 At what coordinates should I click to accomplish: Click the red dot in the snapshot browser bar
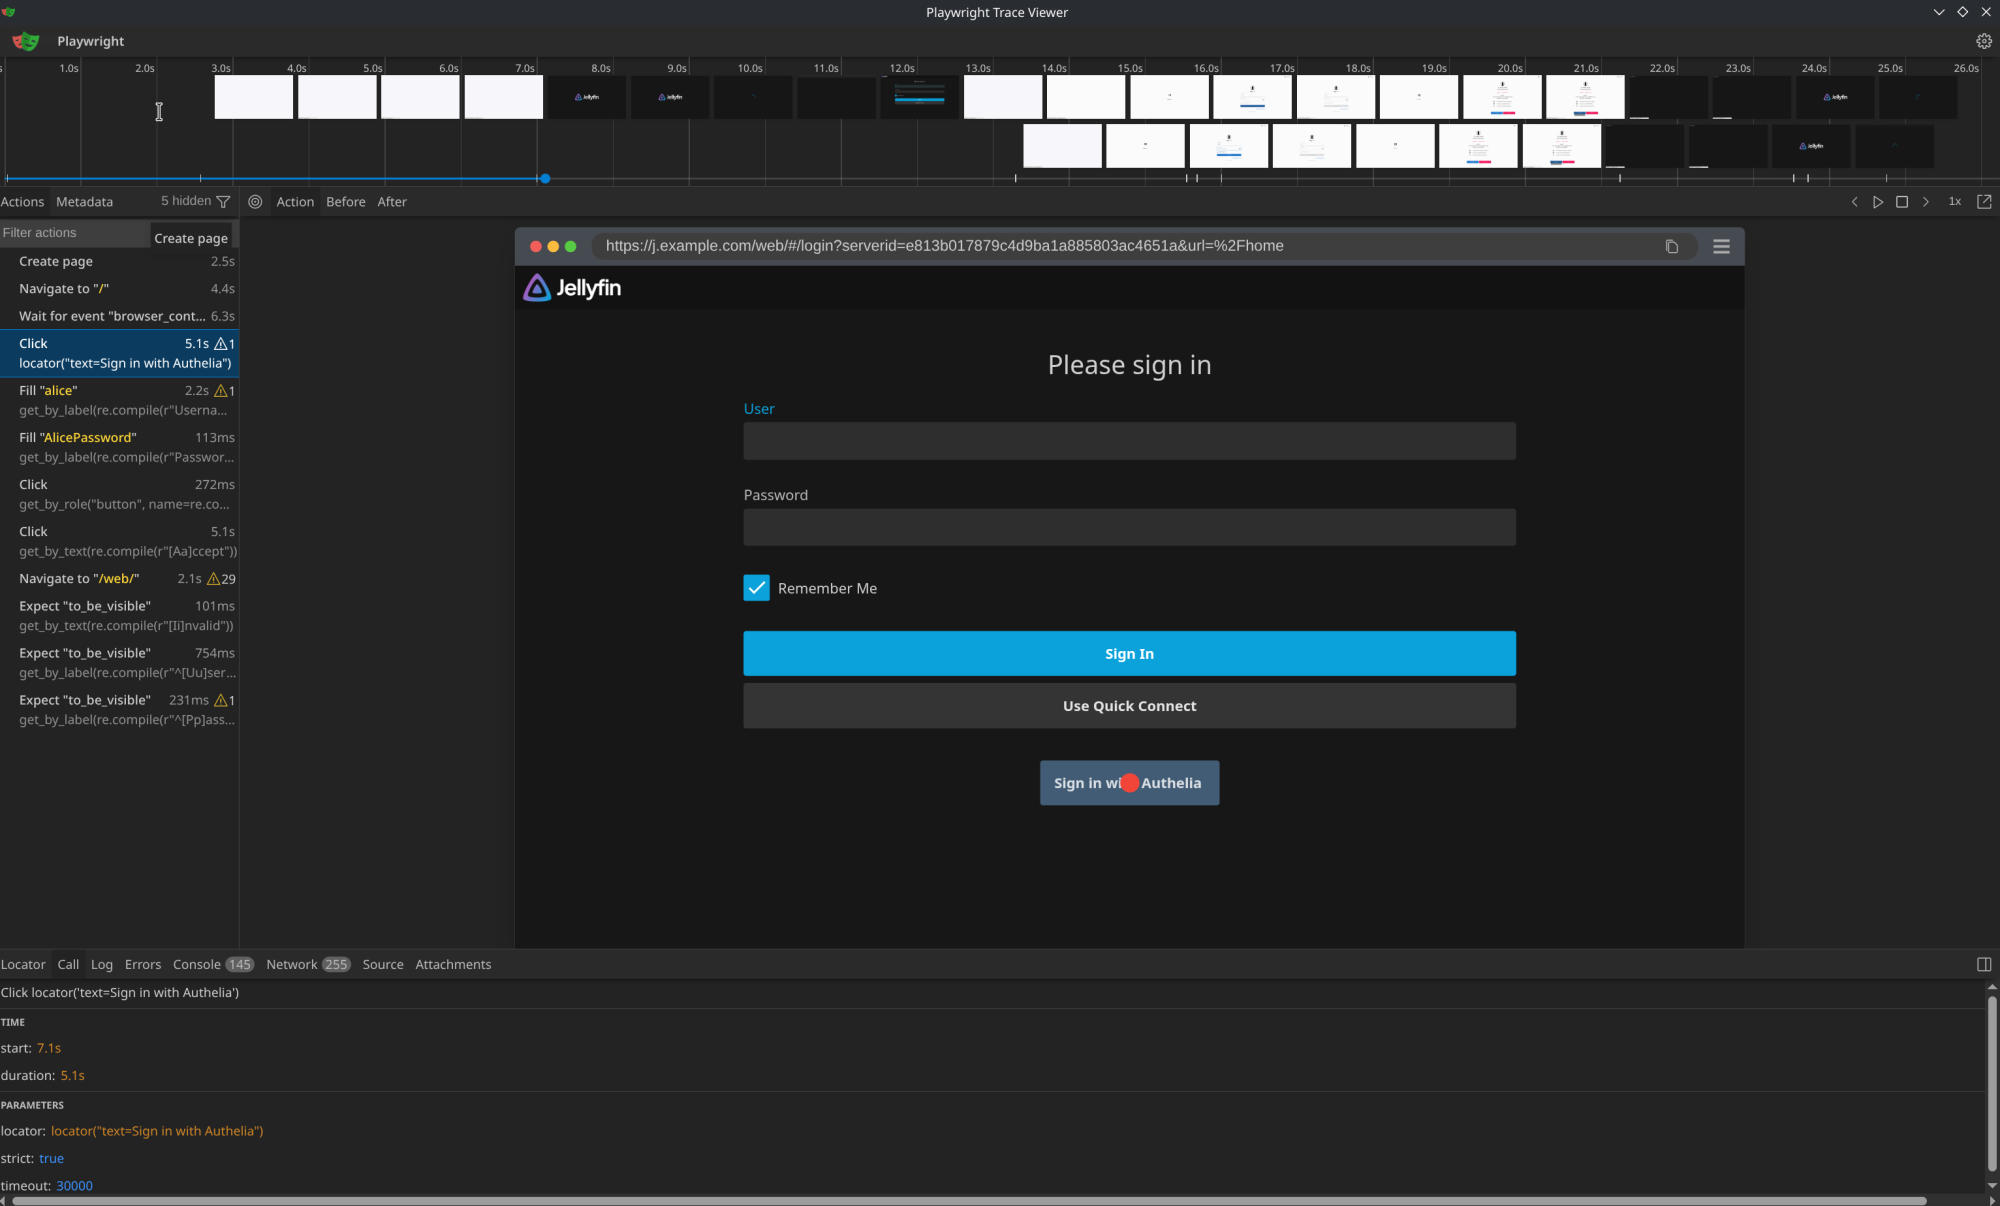[536, 246]
